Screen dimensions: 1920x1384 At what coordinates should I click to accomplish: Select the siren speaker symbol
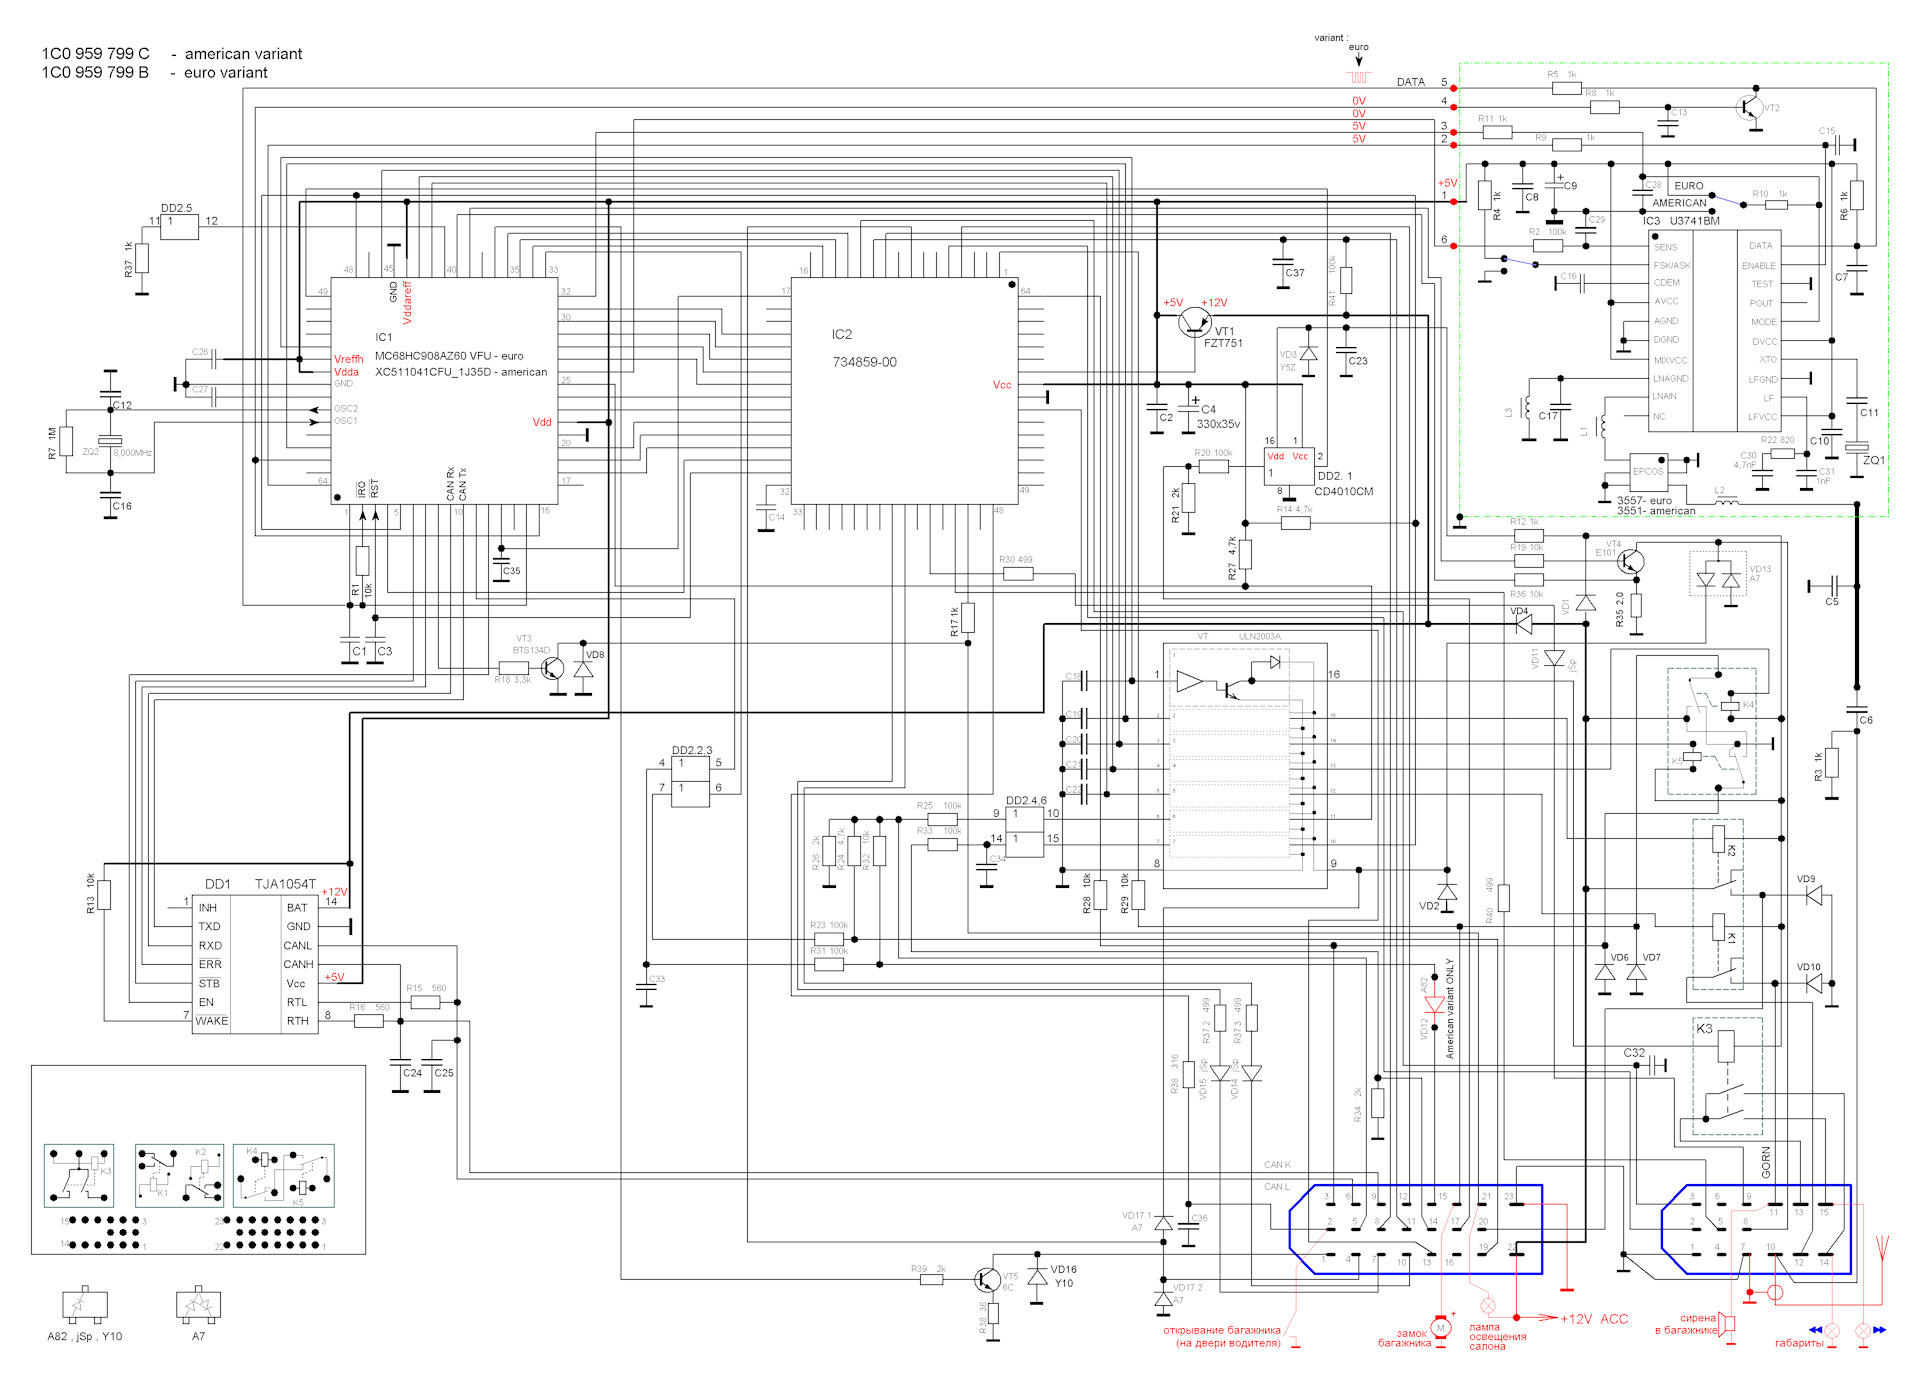(x=1727, y=1324)
